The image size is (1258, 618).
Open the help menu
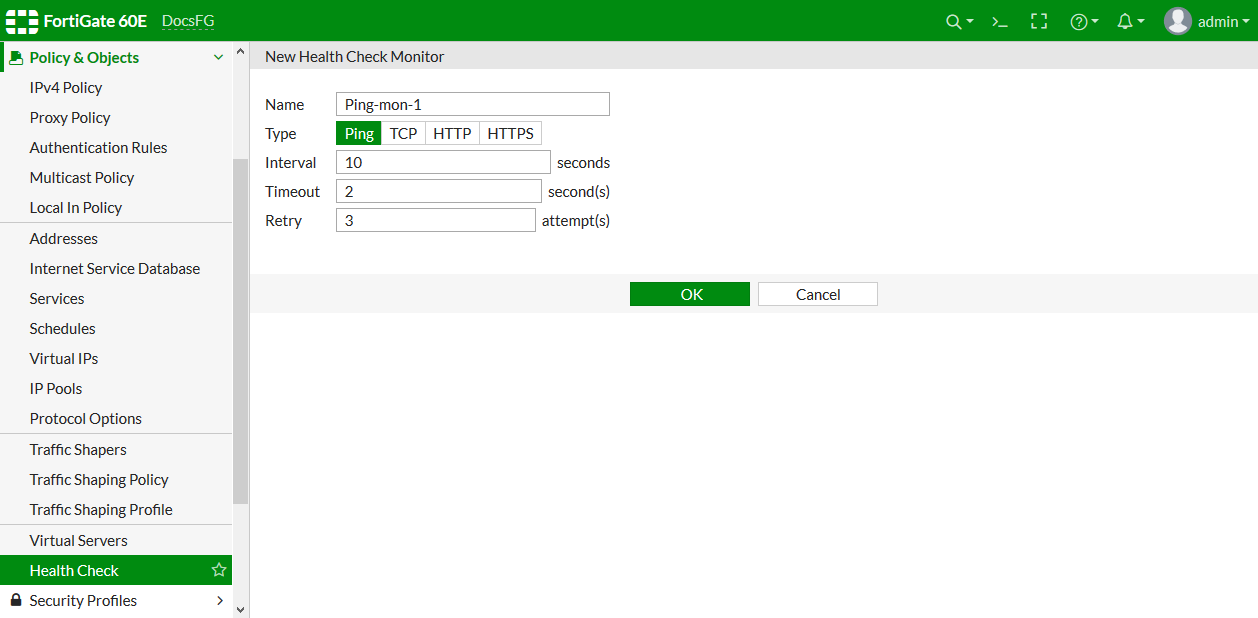tap(1079, 20)
